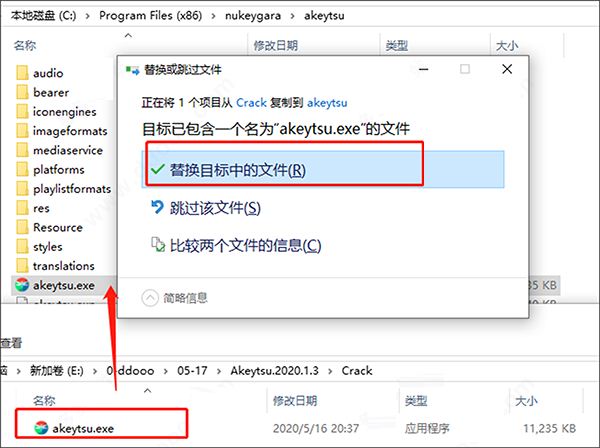Select the bearer folder
600x448 pixels.
click(x=42, y=92)
